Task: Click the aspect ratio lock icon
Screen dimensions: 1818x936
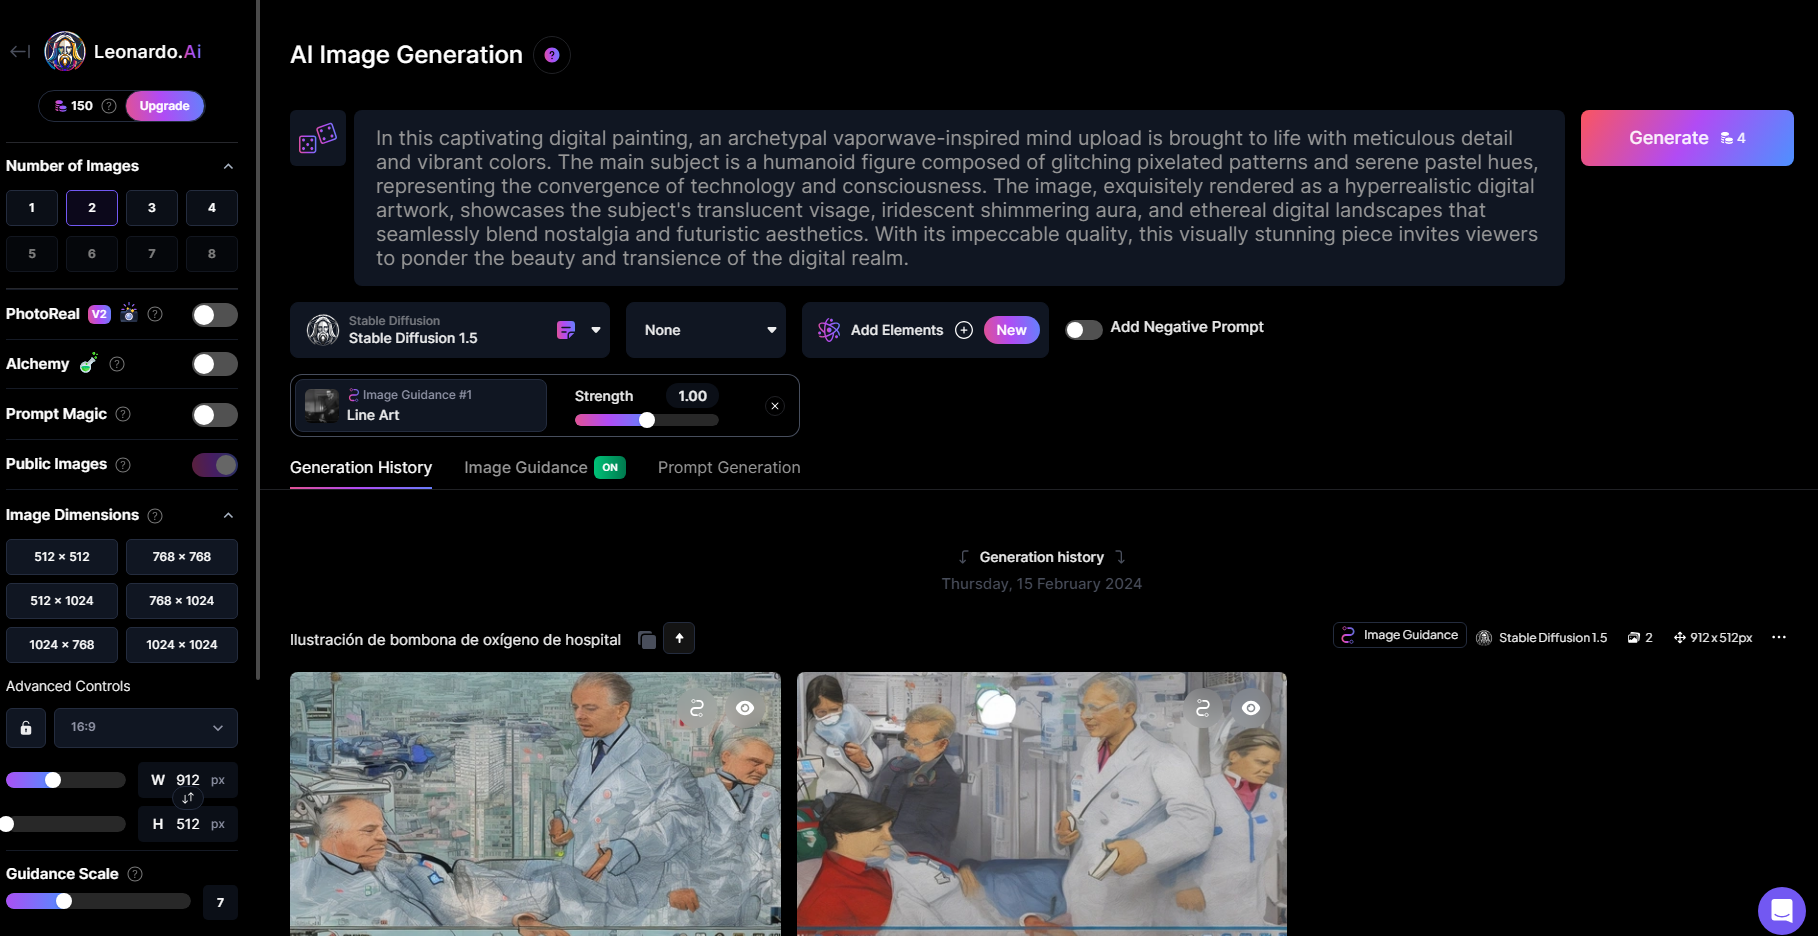Action: (26, 728)
